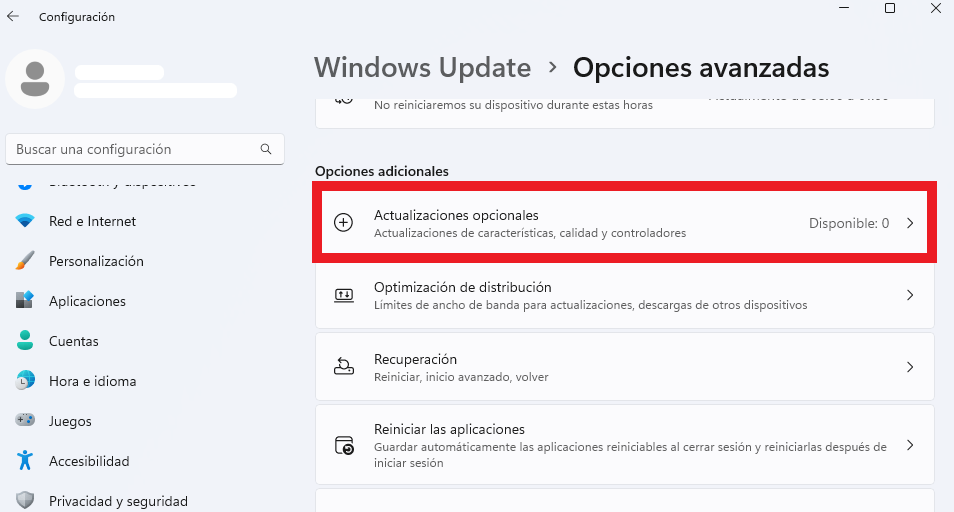Viewport: 954px width, 512px height.
Task: Open Optimización de distribución settings
Action: pyautogui.click(x=625, y=295)
